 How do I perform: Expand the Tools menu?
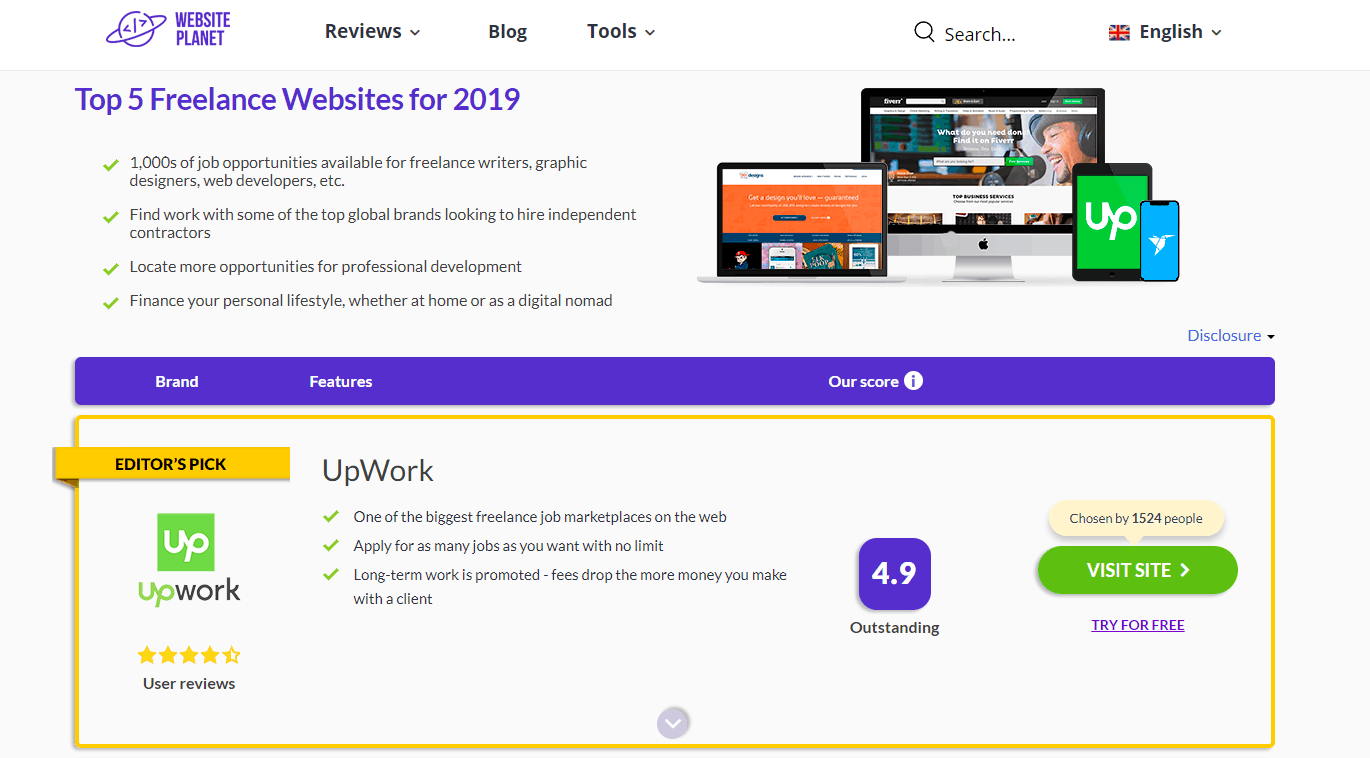[621, 31]
